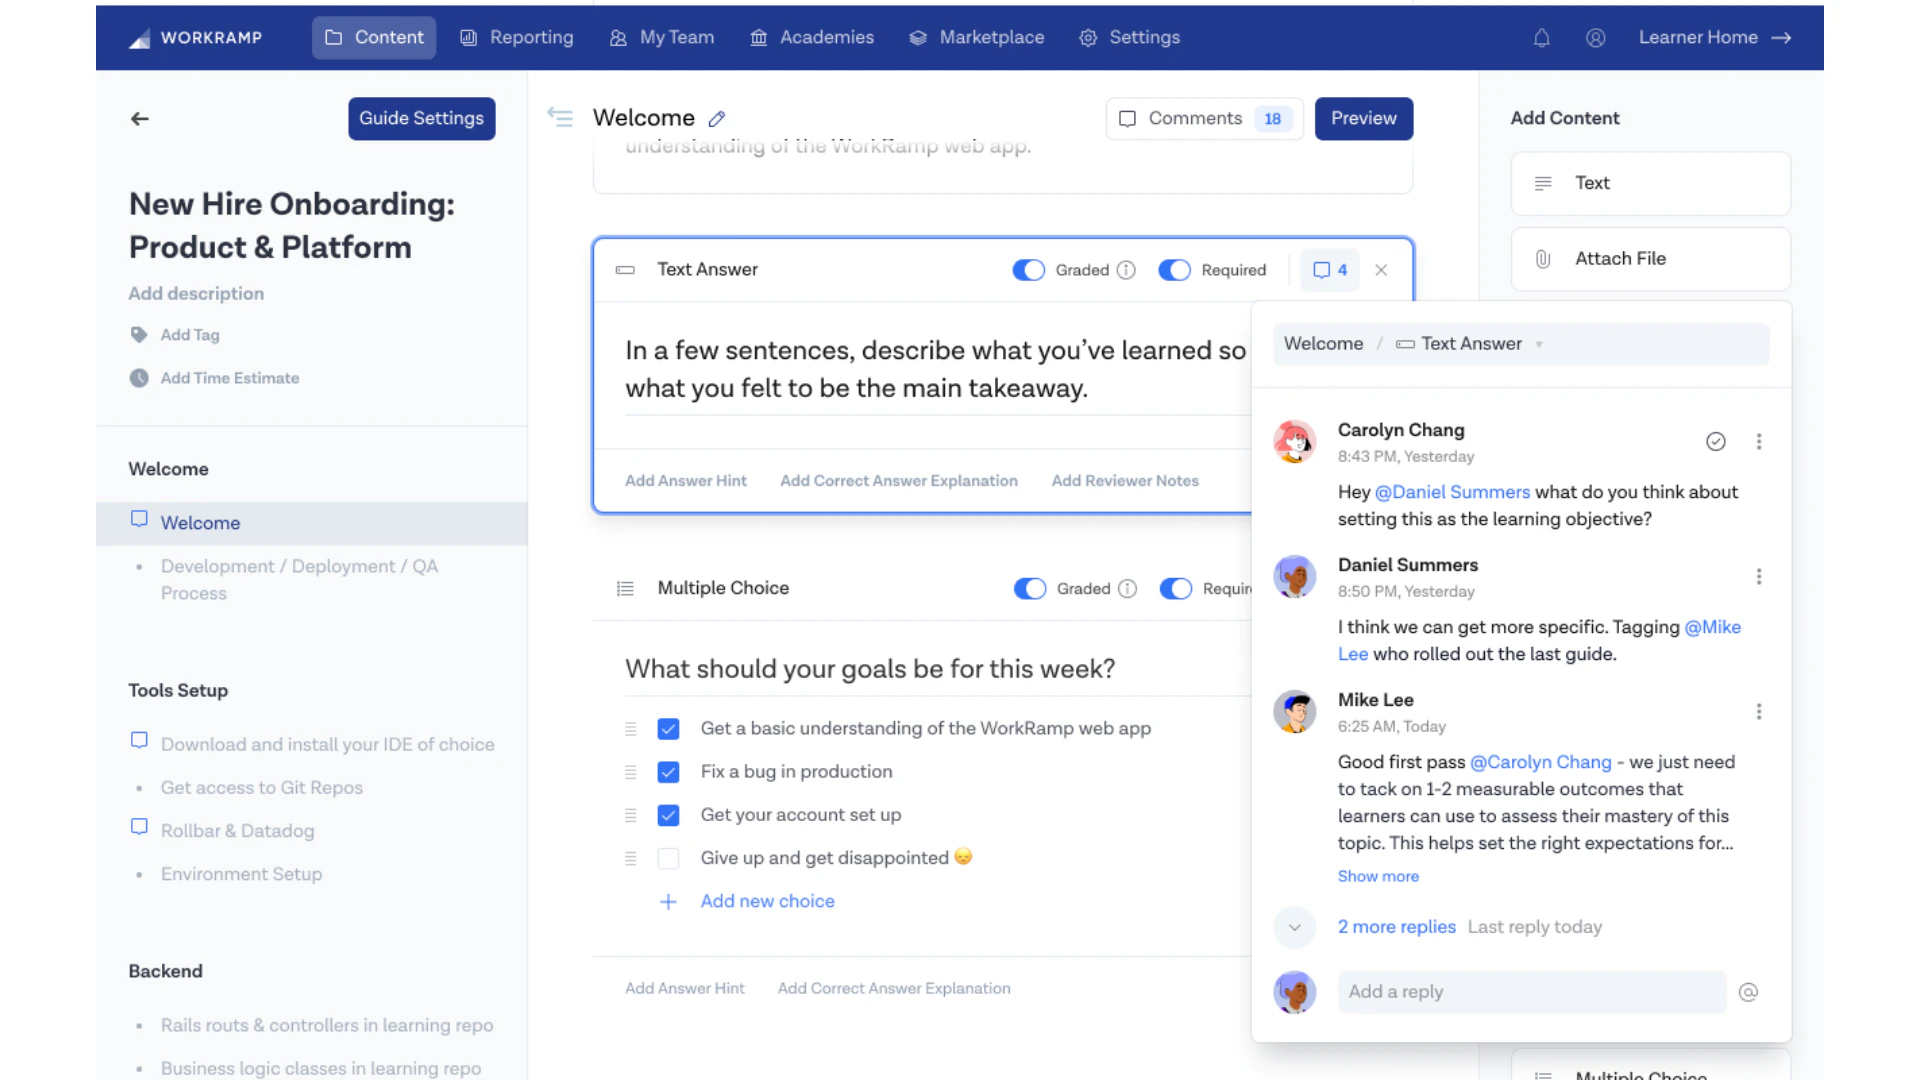Expand 2 more replies in comment thread
The width and height of the screenshot is (1920, 1080).
click(1396, 927)
